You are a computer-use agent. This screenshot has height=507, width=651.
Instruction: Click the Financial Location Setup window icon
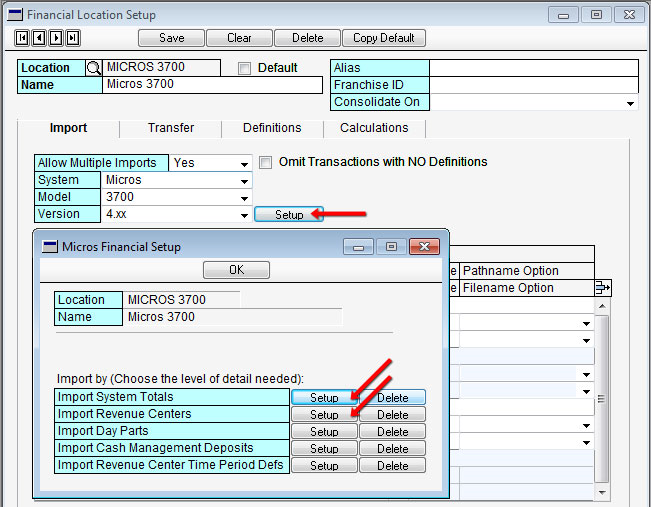[x=15, y=15]
